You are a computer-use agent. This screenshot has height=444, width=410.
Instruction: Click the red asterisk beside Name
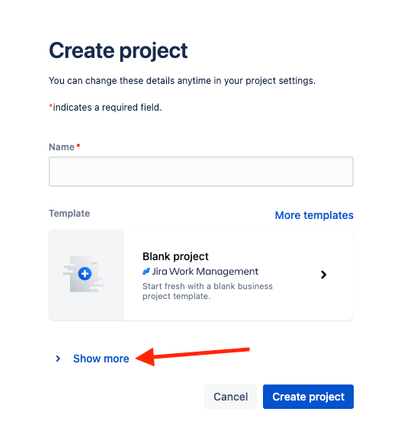click(78, 145)
